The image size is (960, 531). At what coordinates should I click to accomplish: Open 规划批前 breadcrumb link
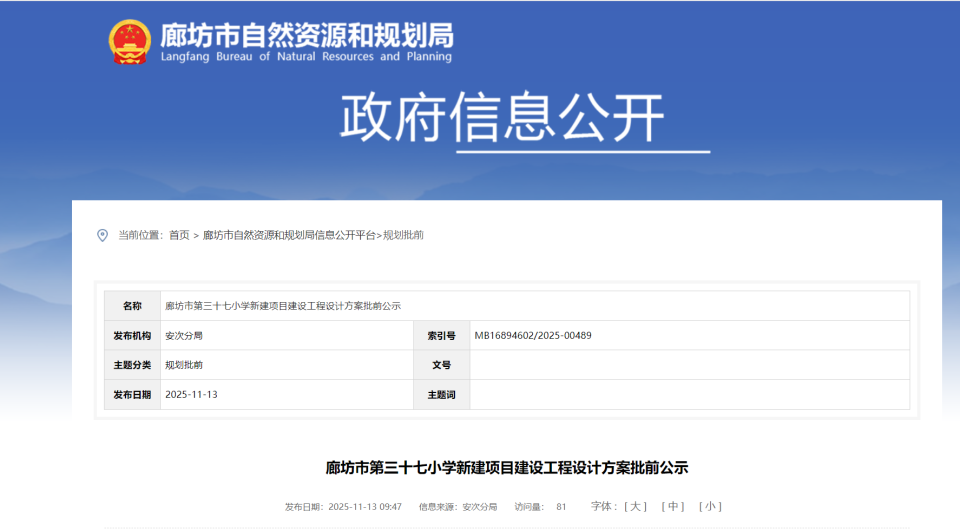click(403, 235)
